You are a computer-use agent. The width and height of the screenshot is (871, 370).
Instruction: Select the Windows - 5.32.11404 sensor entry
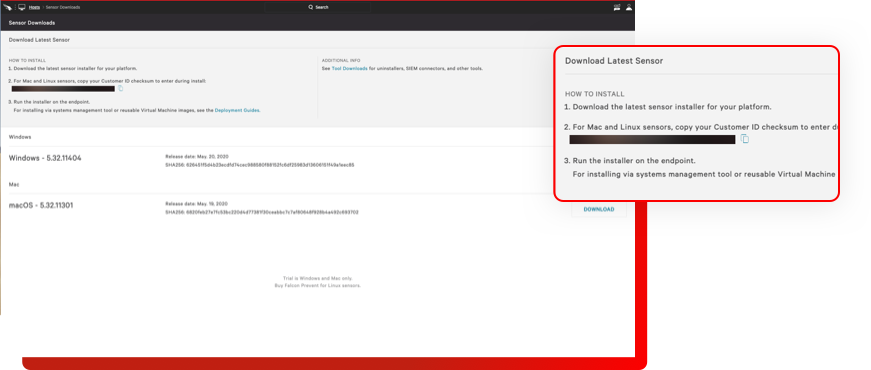[x=45, y=158]
